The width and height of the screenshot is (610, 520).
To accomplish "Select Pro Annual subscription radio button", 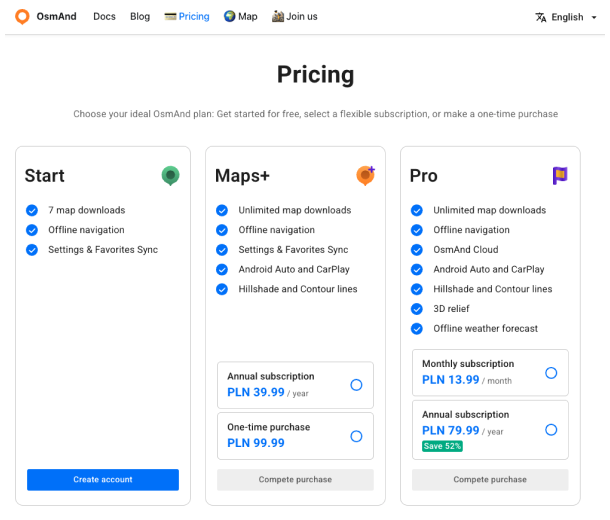I will [551, 430].
